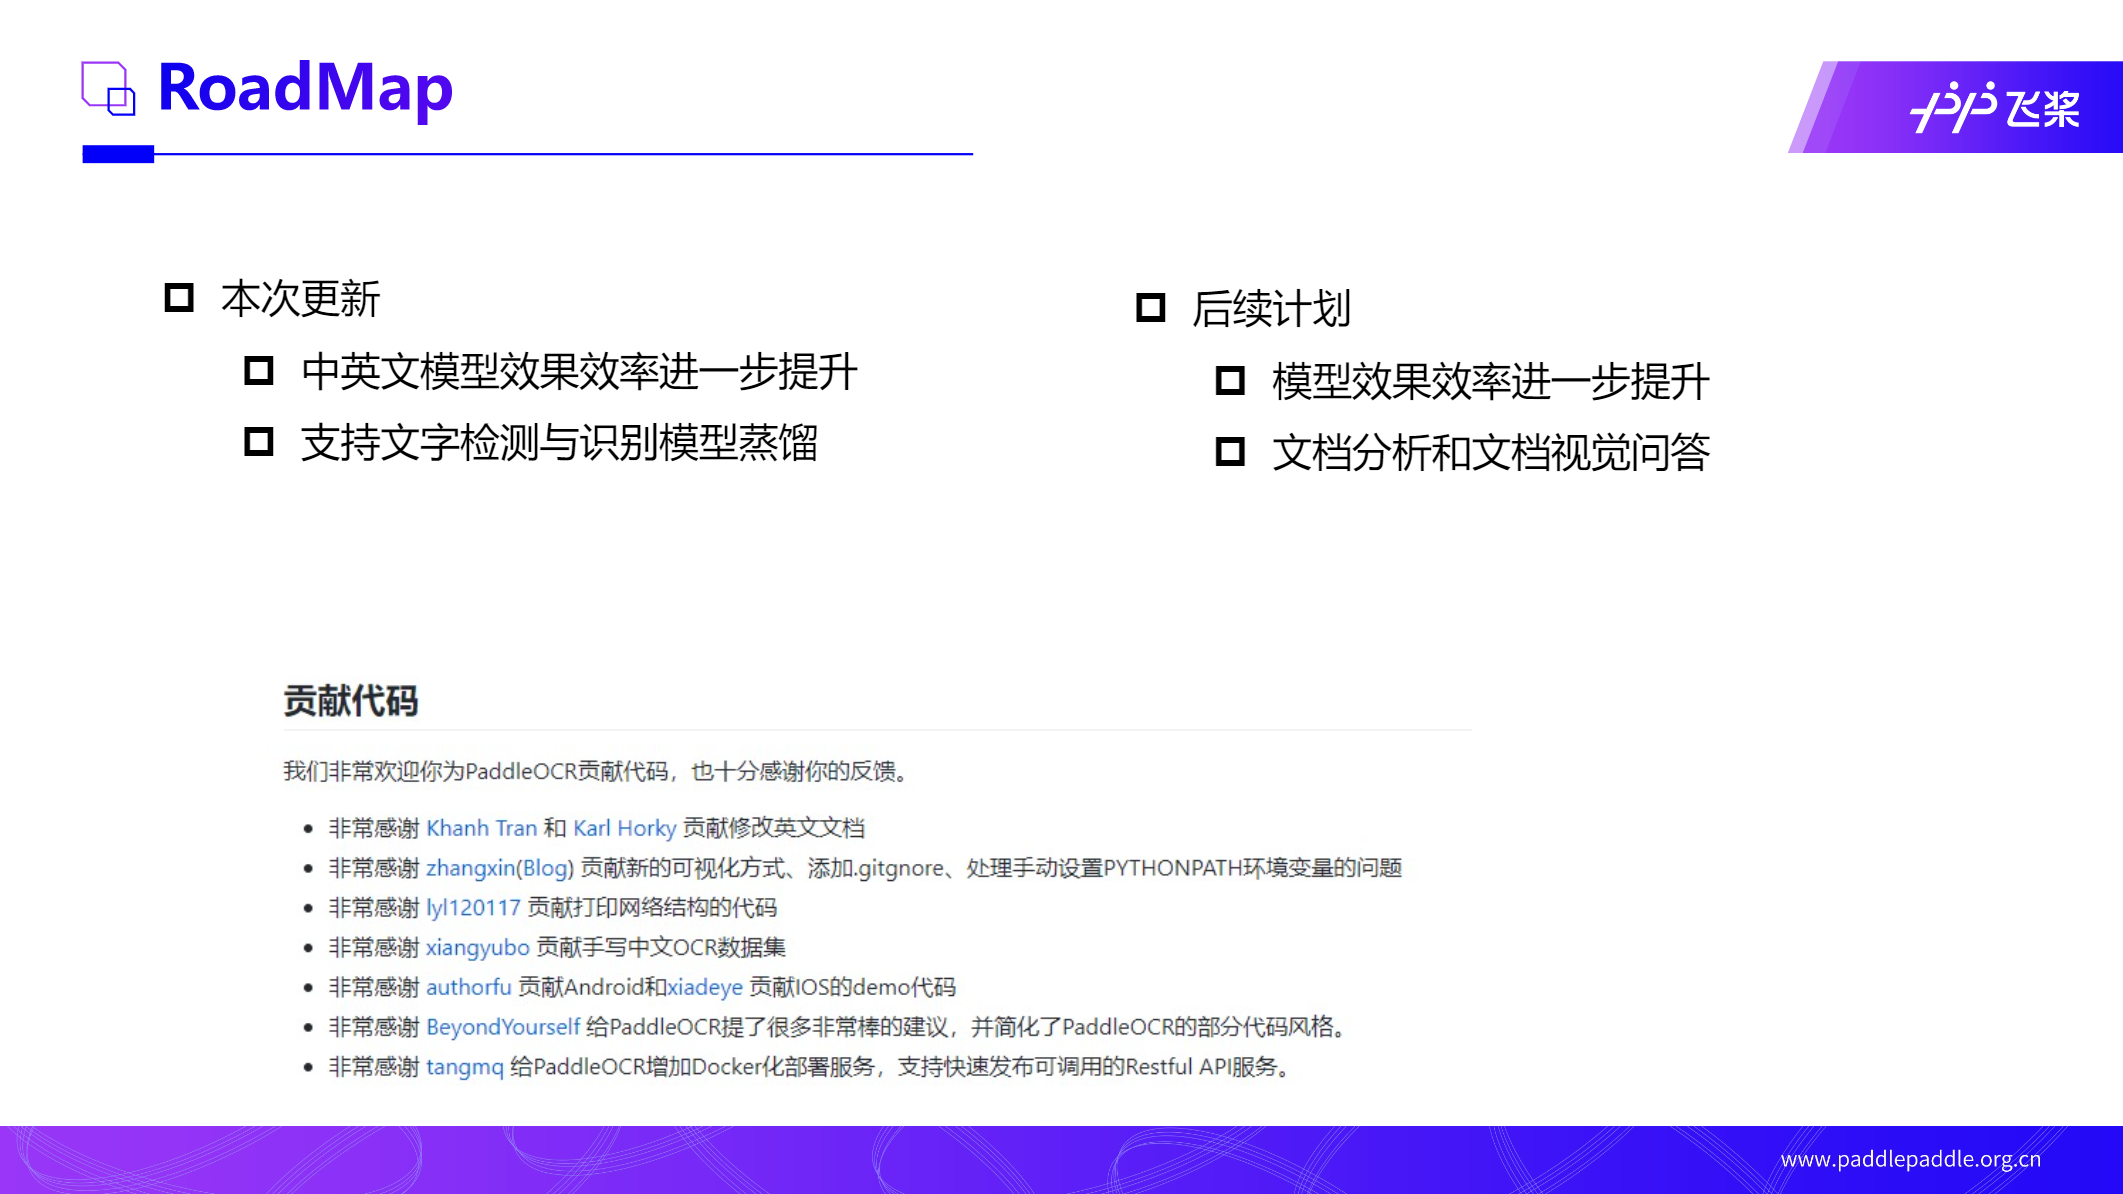Click the BeyondYourself contributor link

tap(502, 1027)
